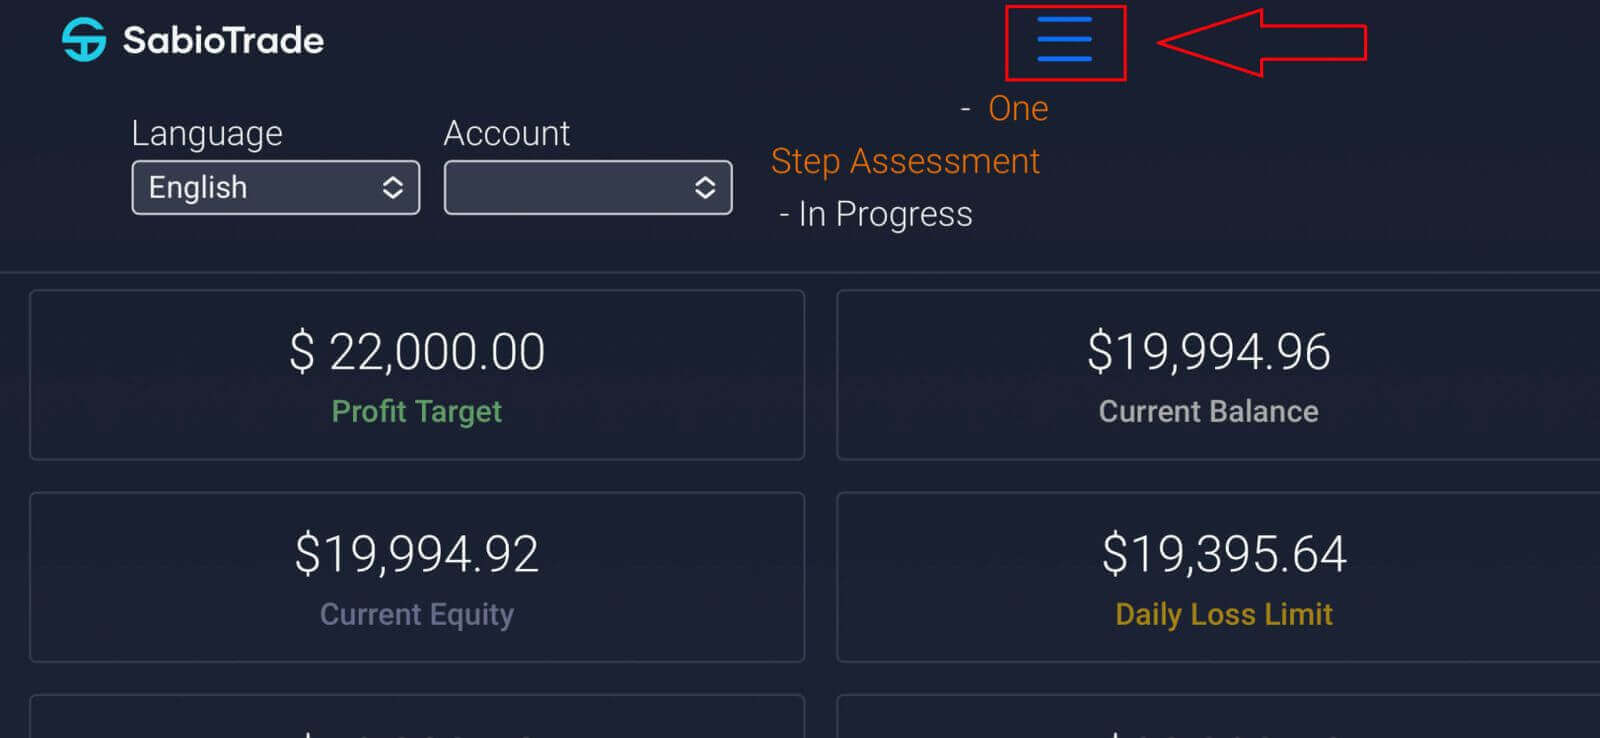Expand the Account selection combo box
1600x738 pixels.
pos(587,187)
